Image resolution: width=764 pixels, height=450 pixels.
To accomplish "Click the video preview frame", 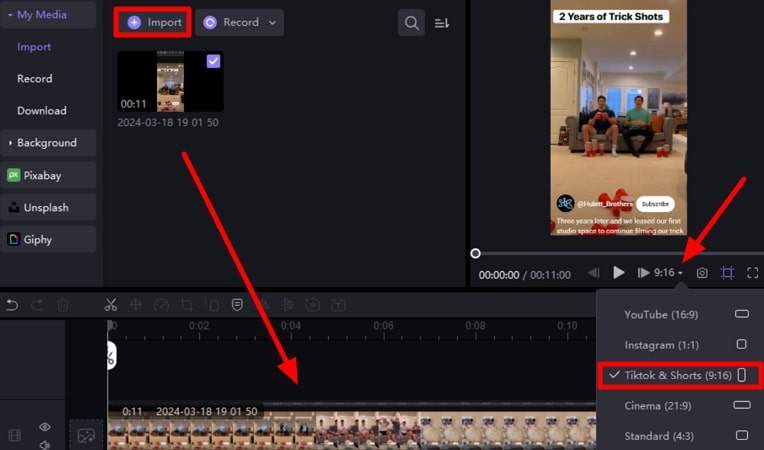I will click(x=619, y=118).
